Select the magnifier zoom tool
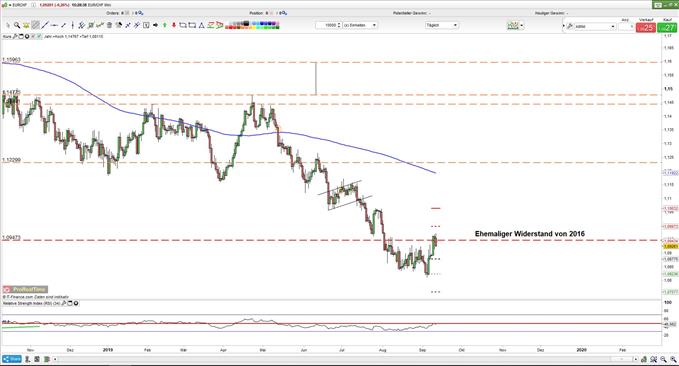This screenshot has height=366, width=679. (x=17, y=26)
